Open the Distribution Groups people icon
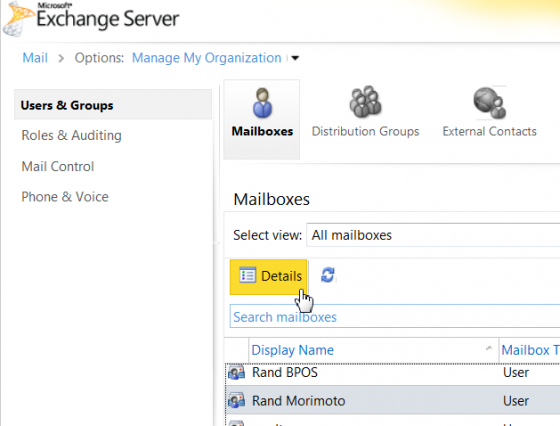560x426 pixels. (x=365, y=102)
